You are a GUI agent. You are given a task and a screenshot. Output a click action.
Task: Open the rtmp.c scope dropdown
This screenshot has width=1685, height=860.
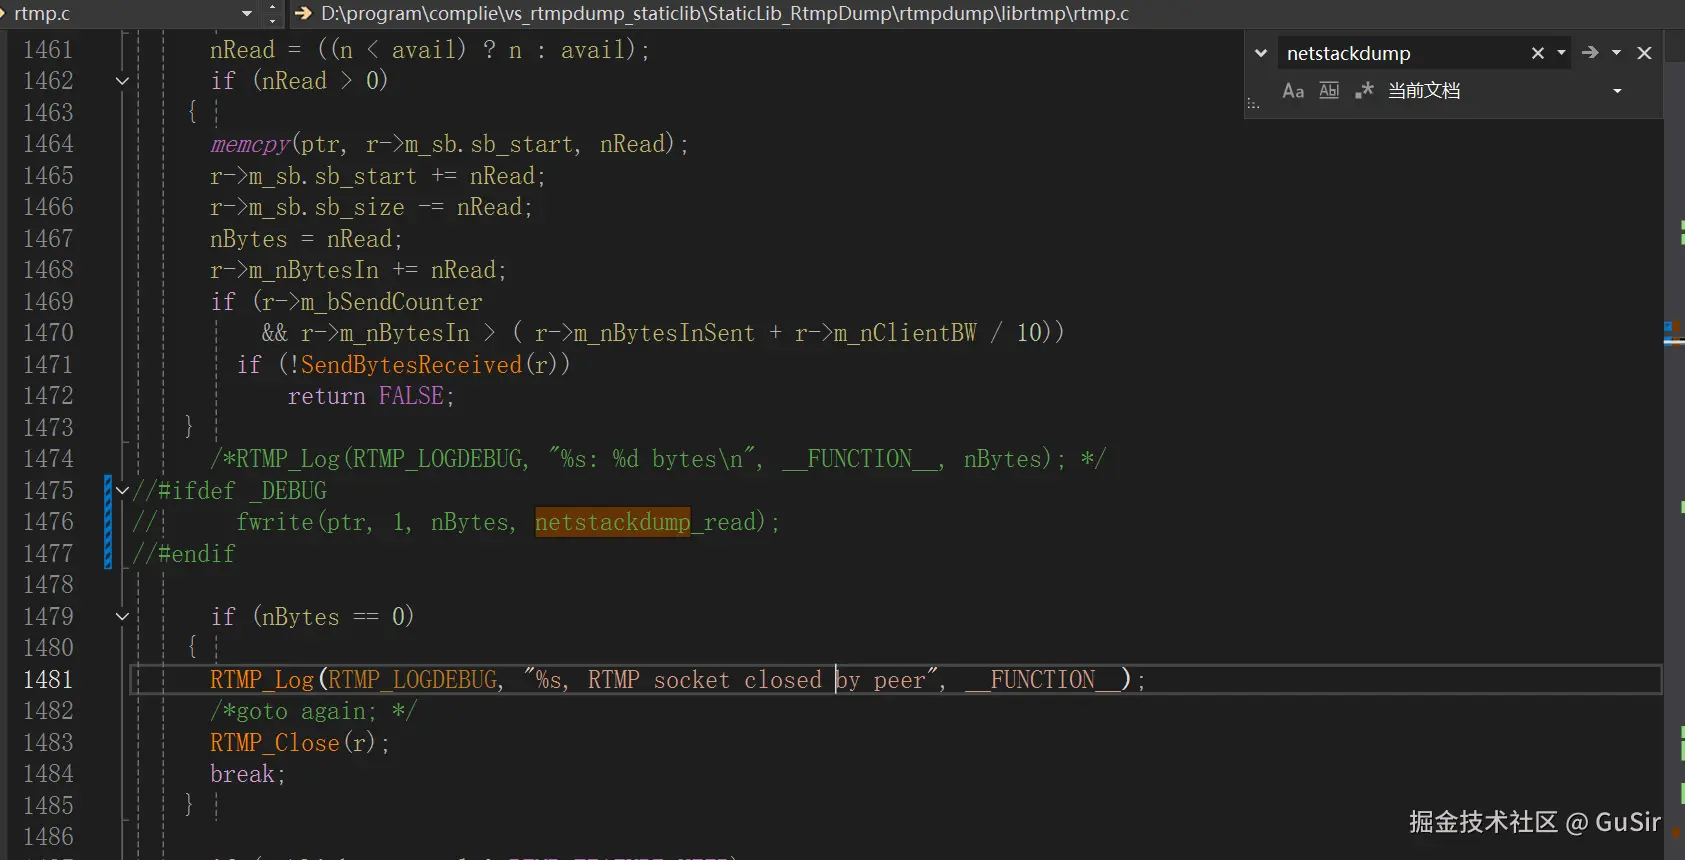[x=247, y=14]
